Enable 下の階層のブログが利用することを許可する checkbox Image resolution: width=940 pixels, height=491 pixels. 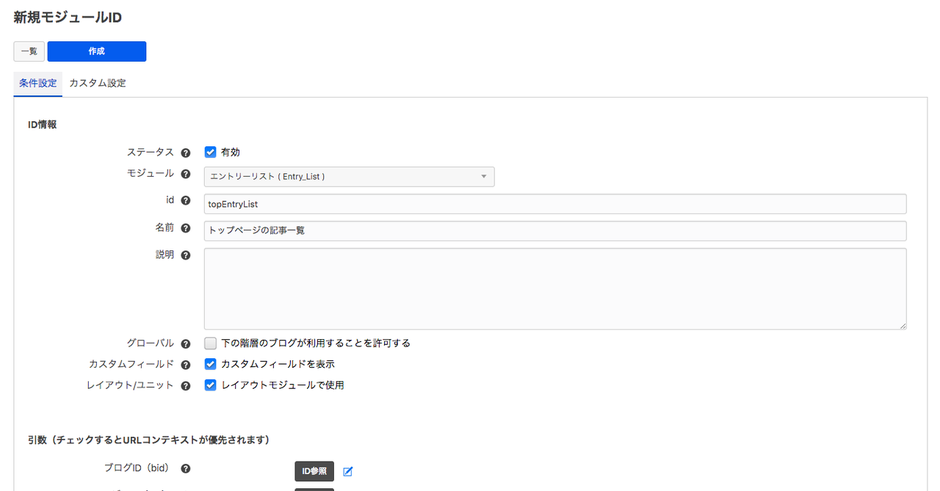(x=211, y=343)
